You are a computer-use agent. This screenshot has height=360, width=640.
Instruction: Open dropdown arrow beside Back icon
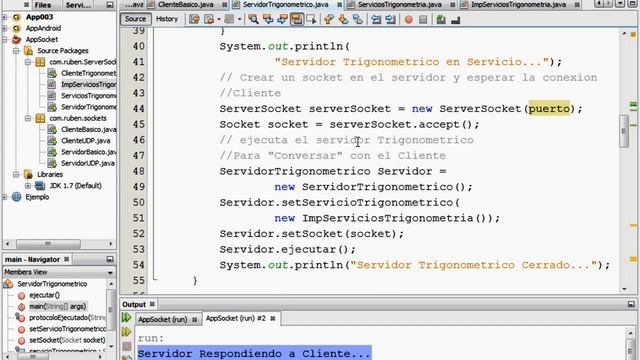[x=219, y=19]
